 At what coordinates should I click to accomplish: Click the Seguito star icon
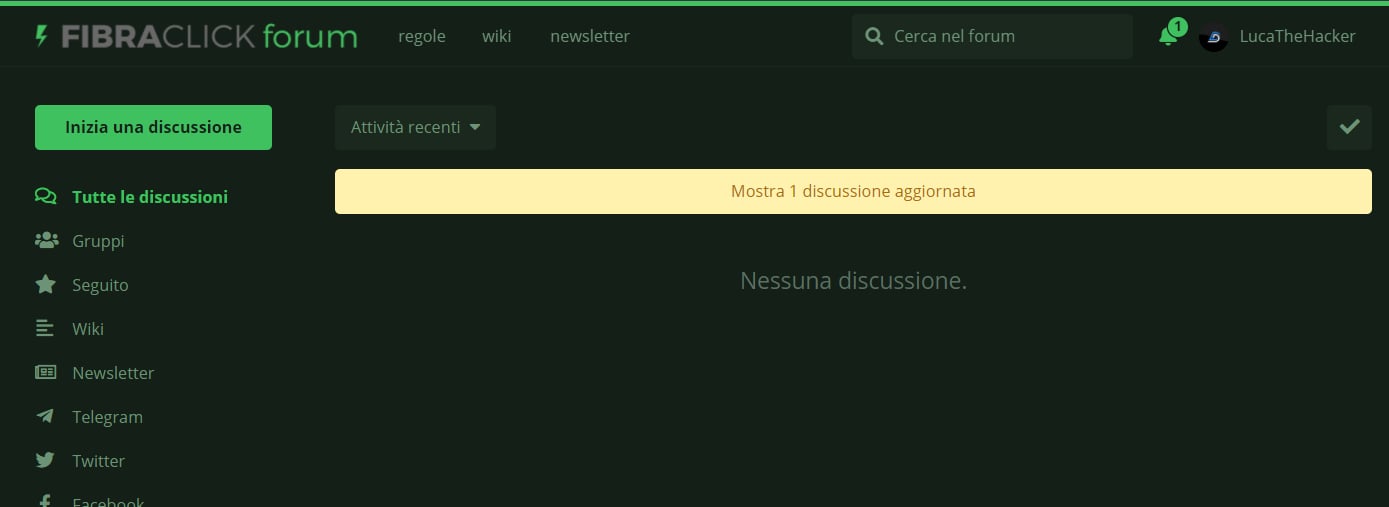point(46,285)
